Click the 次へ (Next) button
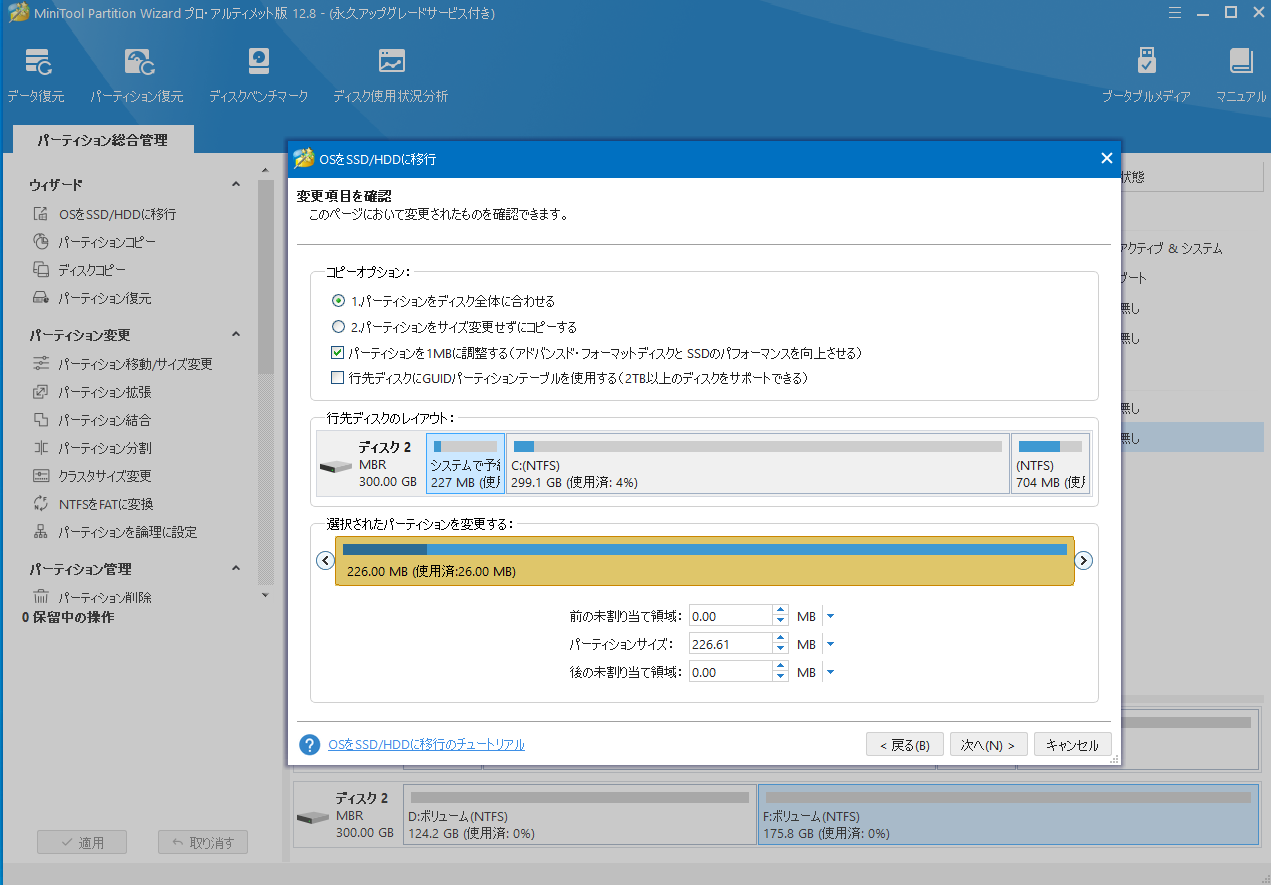1271x885 pixels. tap(987, 744)
